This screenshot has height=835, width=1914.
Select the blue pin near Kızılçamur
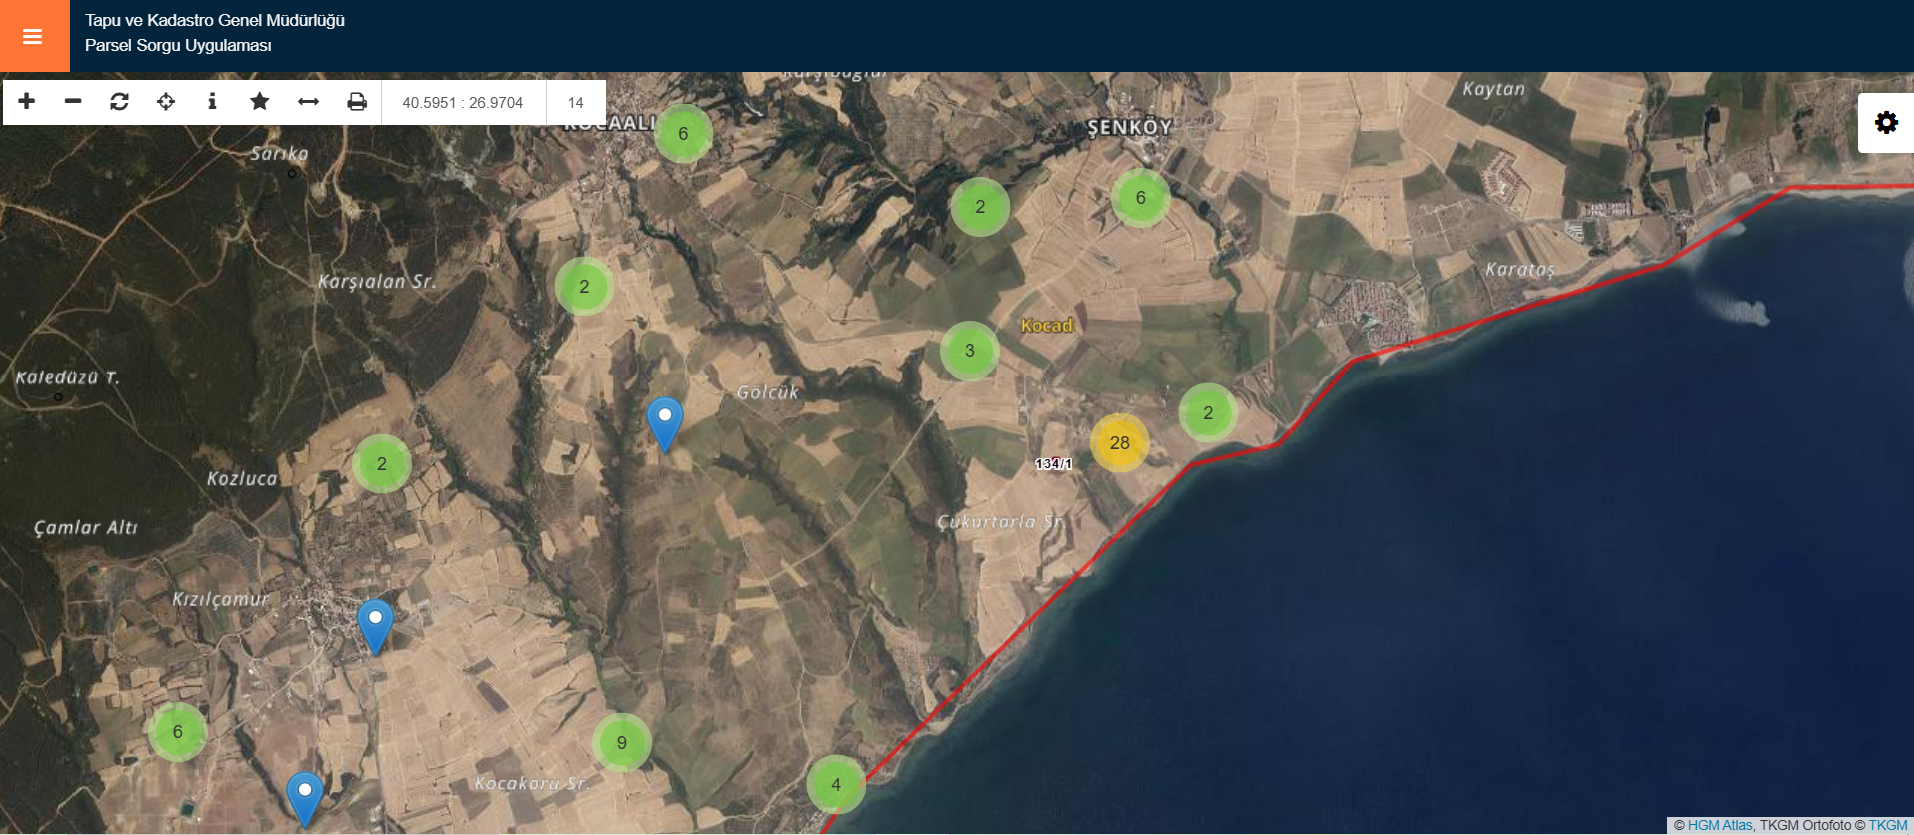click(x=375, y=624)
